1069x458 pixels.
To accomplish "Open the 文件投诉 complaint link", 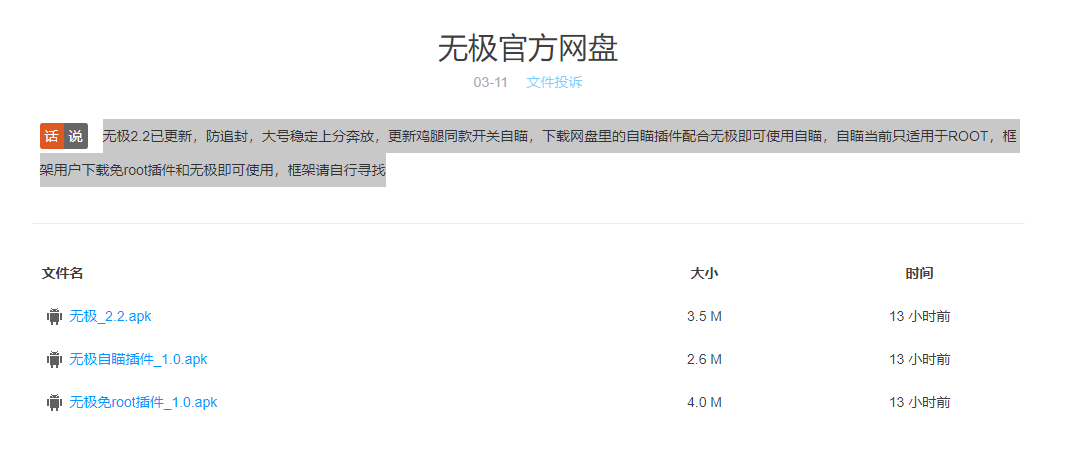I will (x=554, y=82).
